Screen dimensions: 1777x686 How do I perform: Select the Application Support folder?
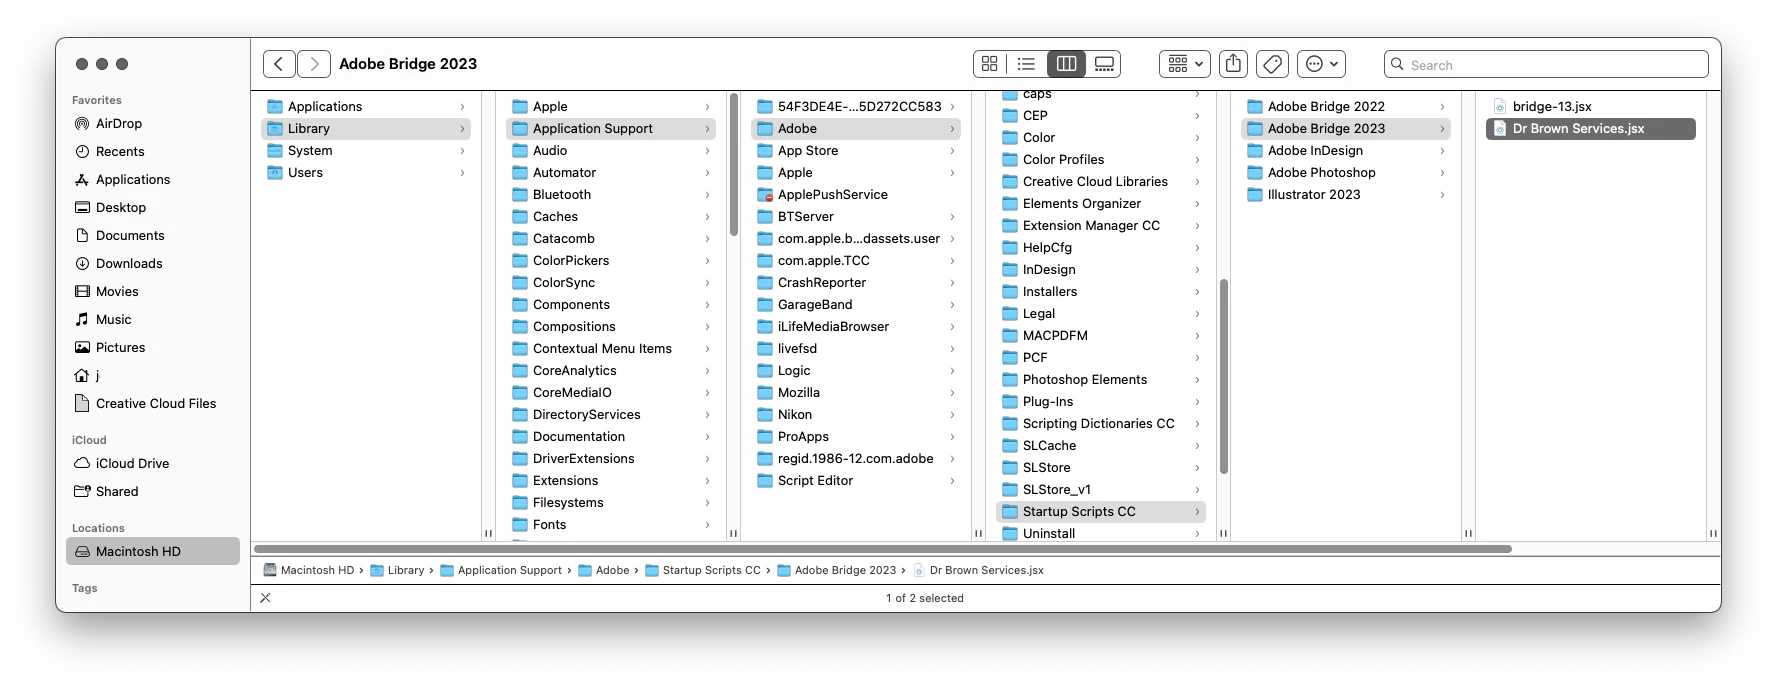pyautogui.click(x=611, y=129)
